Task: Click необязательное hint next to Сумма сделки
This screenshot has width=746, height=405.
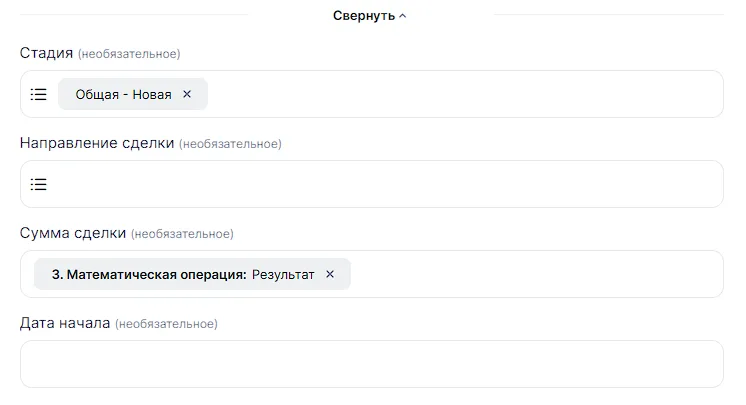Action: pyautogui.click(x=182, y=234)
